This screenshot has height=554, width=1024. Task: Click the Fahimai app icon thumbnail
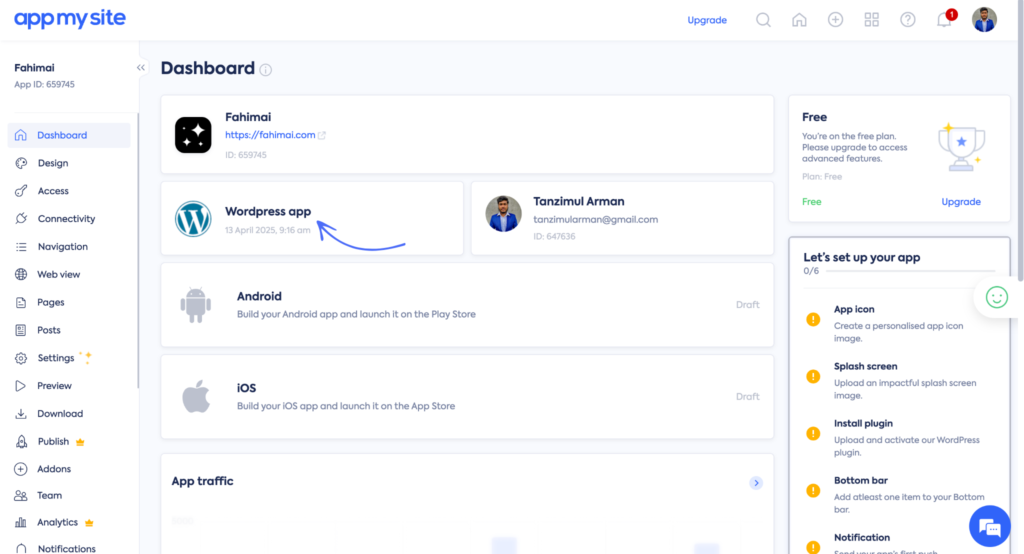pos(193,135)
